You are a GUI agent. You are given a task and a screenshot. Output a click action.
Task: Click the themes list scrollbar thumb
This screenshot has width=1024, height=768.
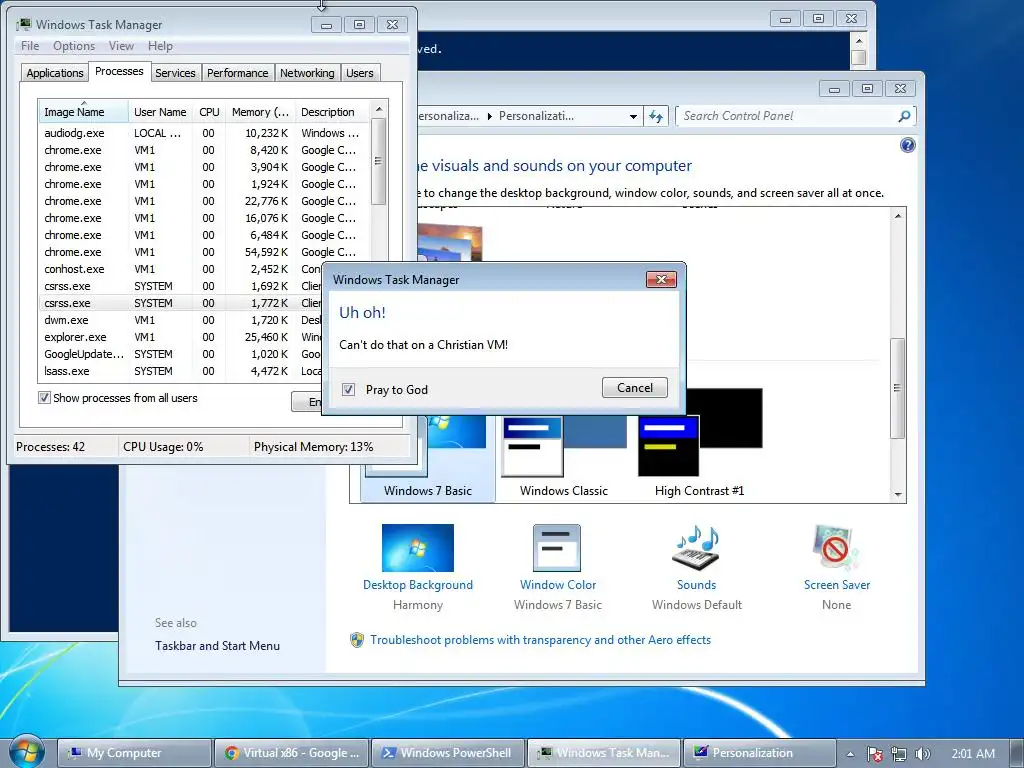(898, 388)
